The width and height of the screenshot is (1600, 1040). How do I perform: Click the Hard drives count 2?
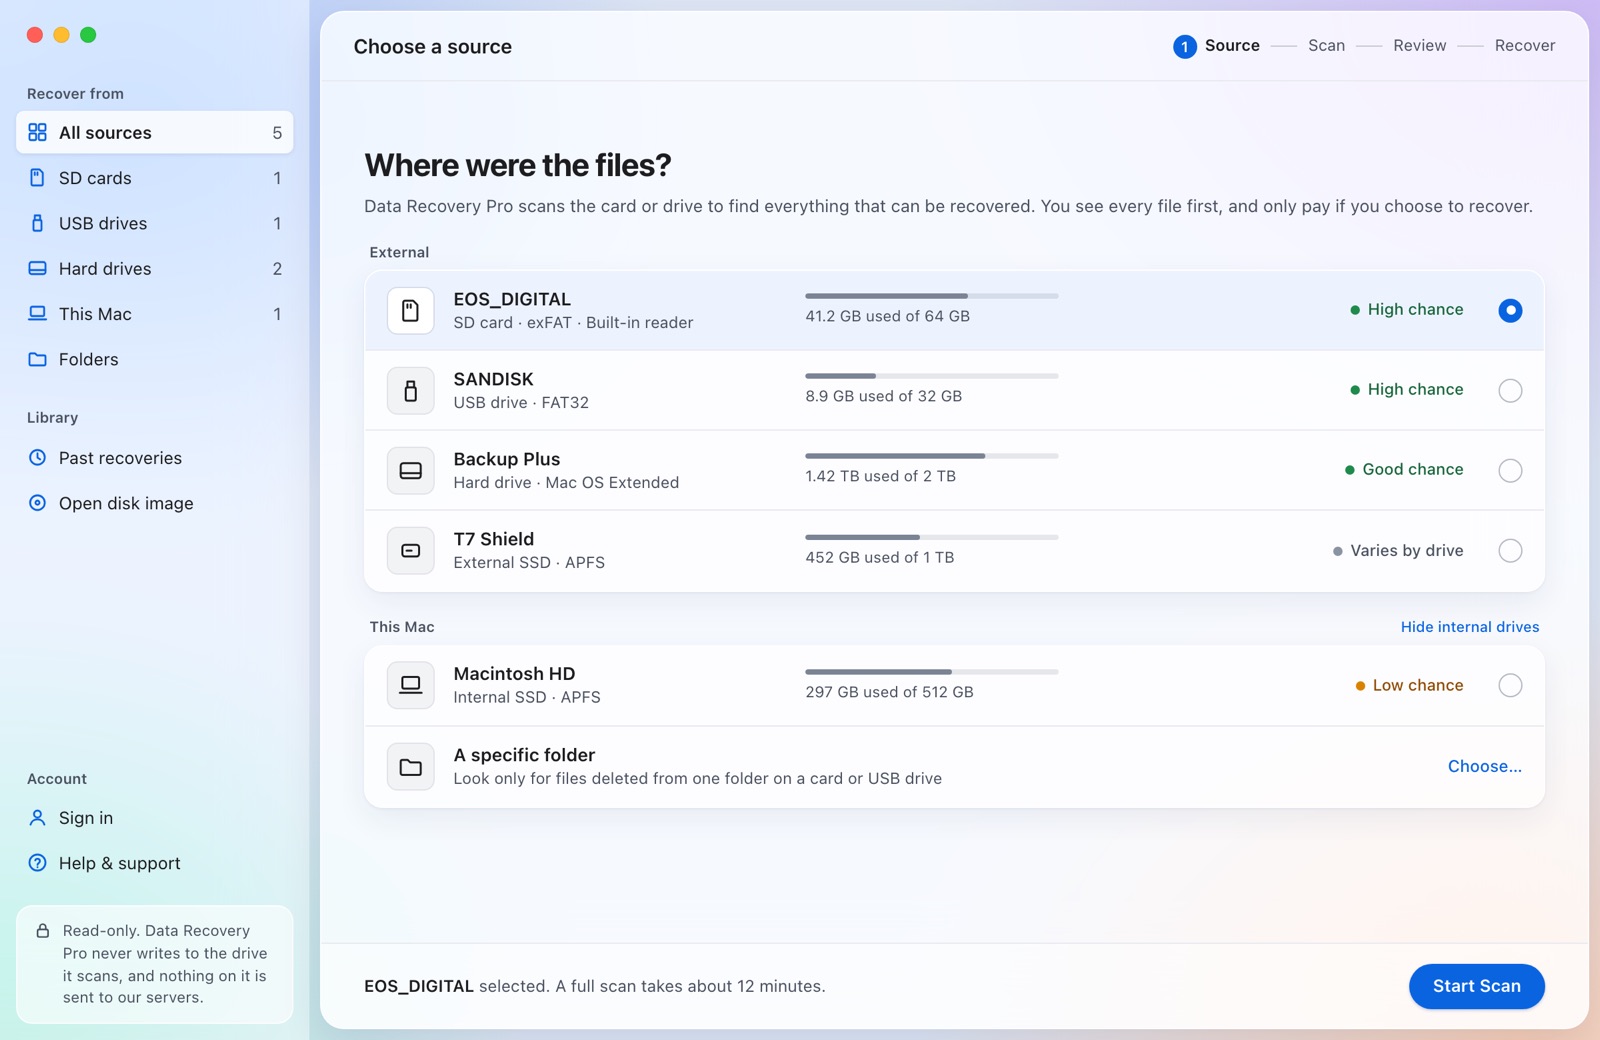click(277, 268)
